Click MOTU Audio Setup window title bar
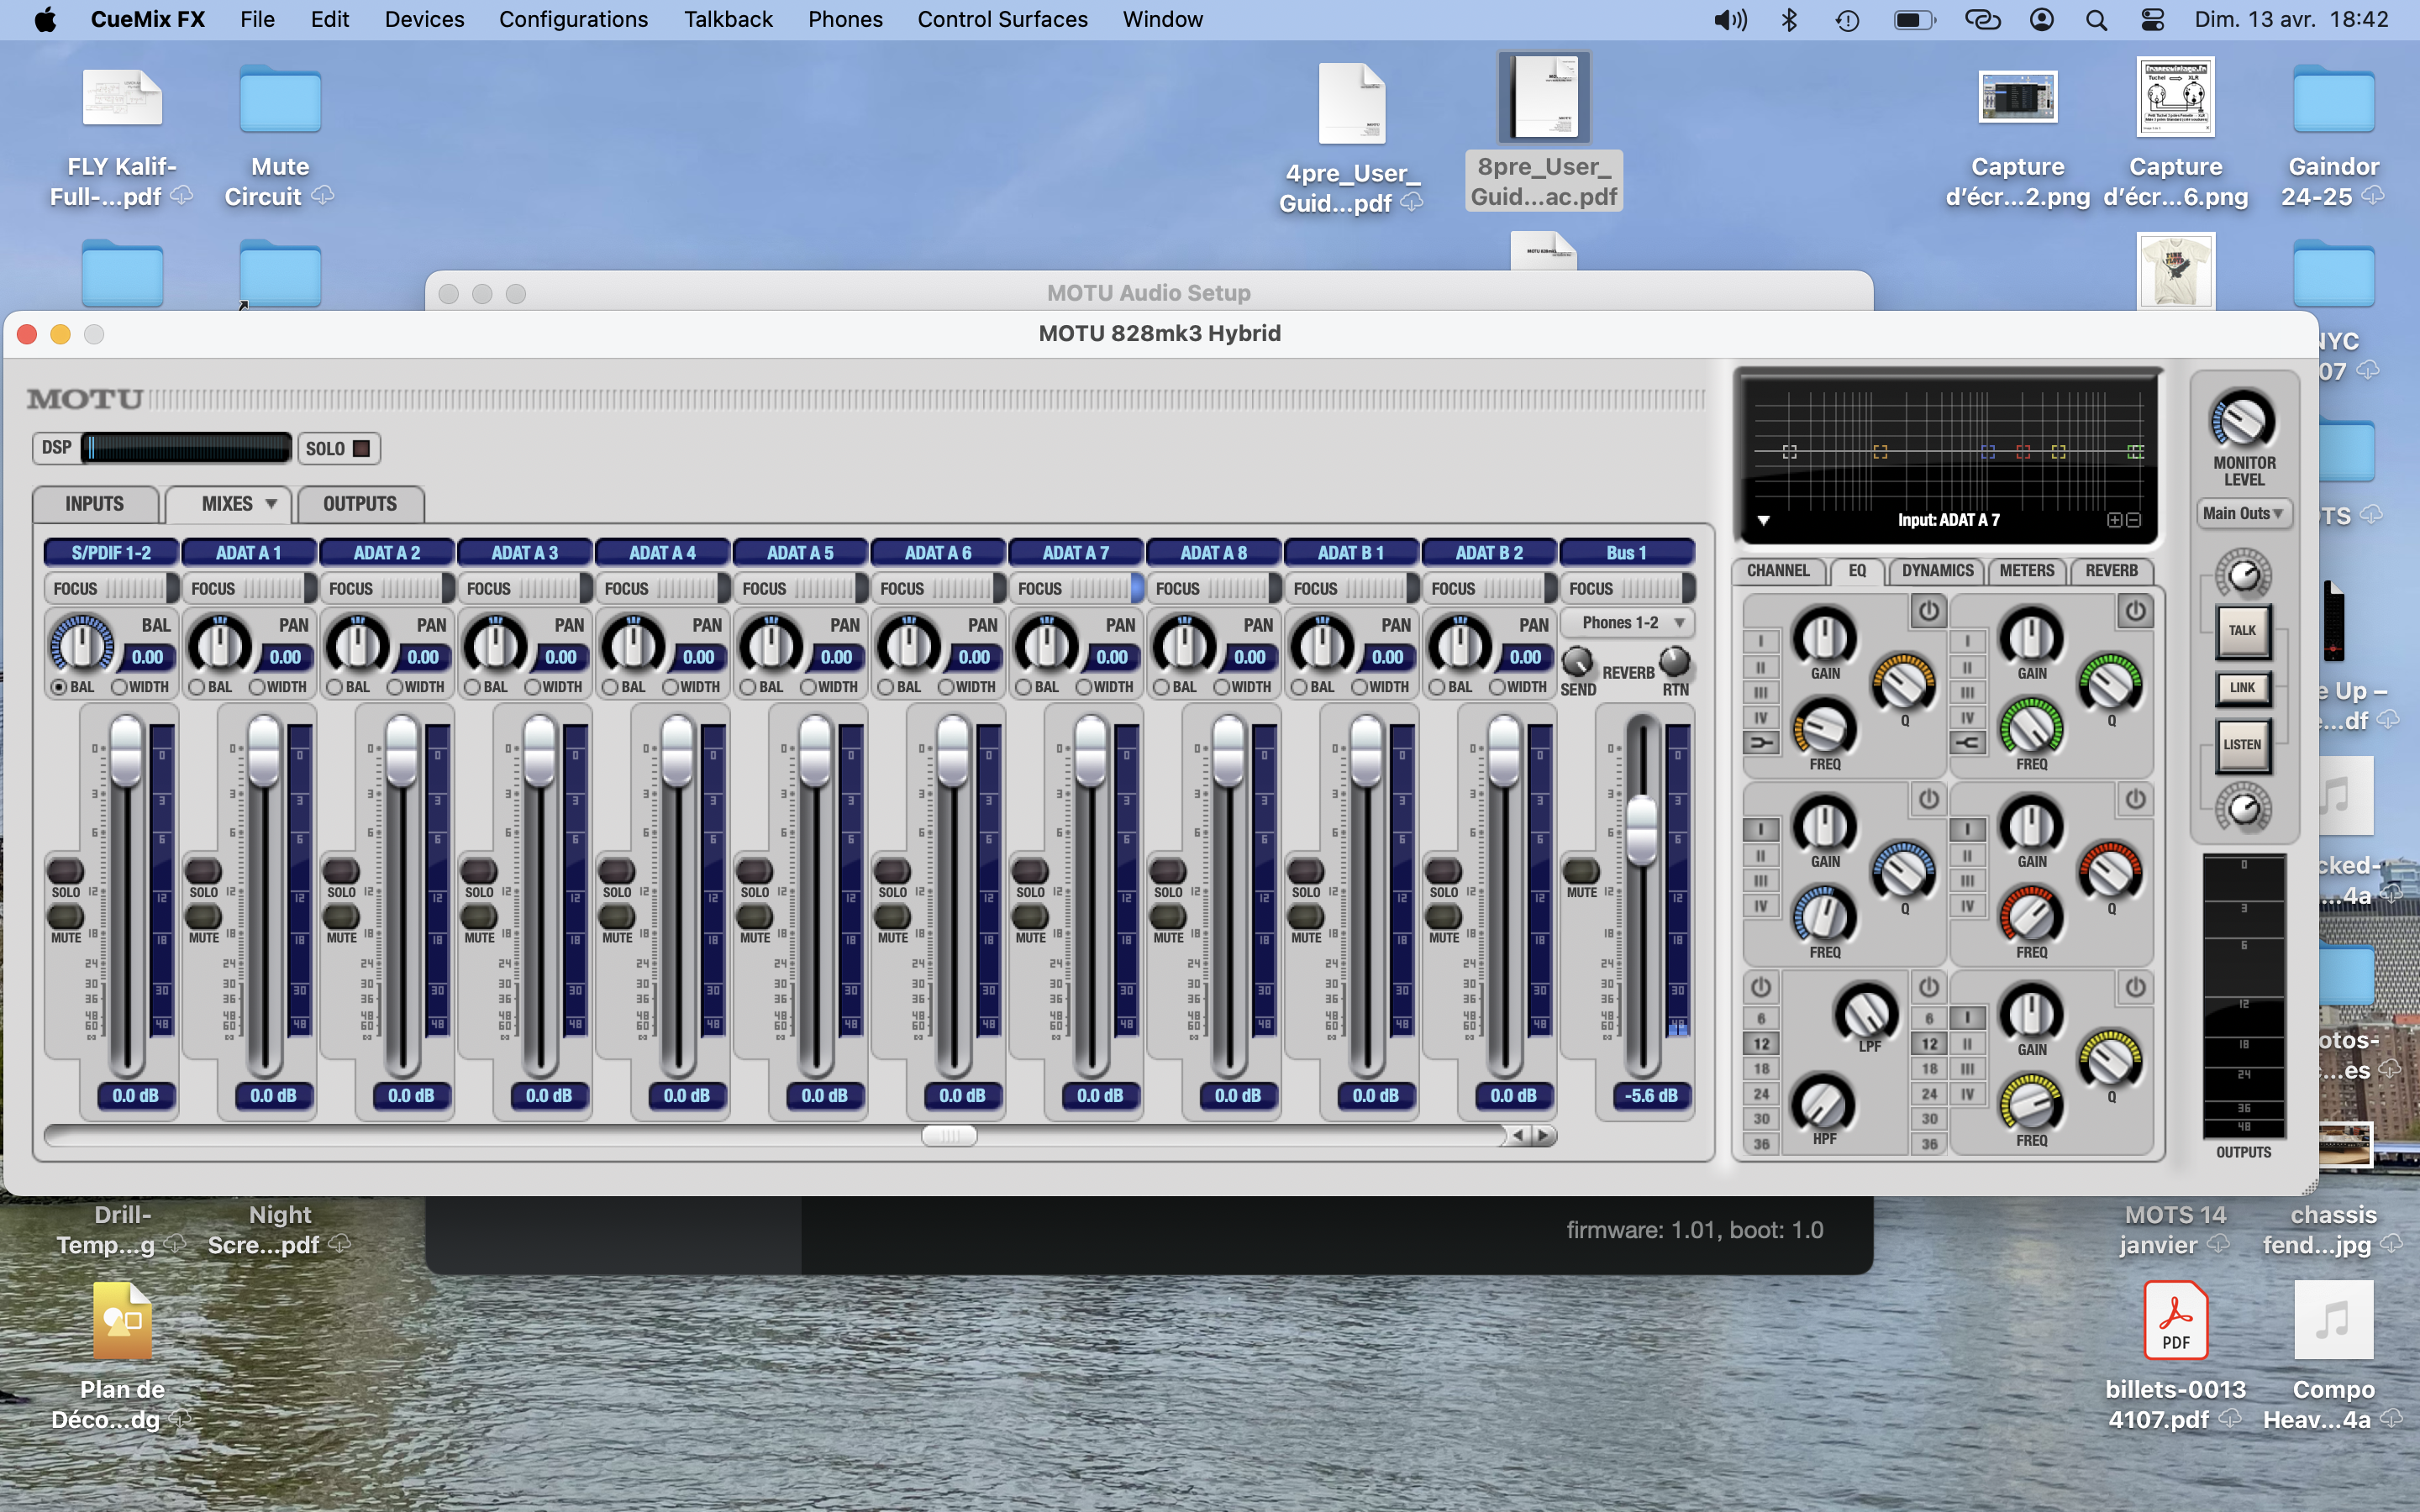Viewport: 2420px width, 1512px height. point(1148,293)
